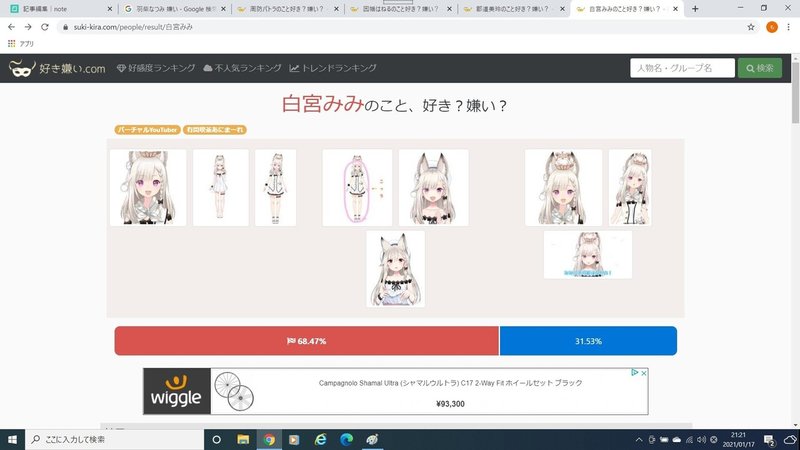
Task: Open the wiggle advertisement logo
Action: pyautogui.click(x=177, y=391)
